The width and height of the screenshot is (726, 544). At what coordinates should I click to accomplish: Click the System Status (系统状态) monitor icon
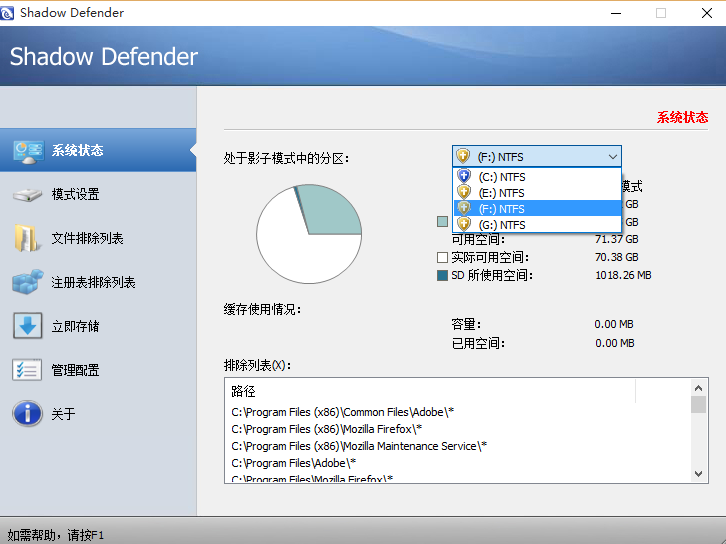[28, 151]
